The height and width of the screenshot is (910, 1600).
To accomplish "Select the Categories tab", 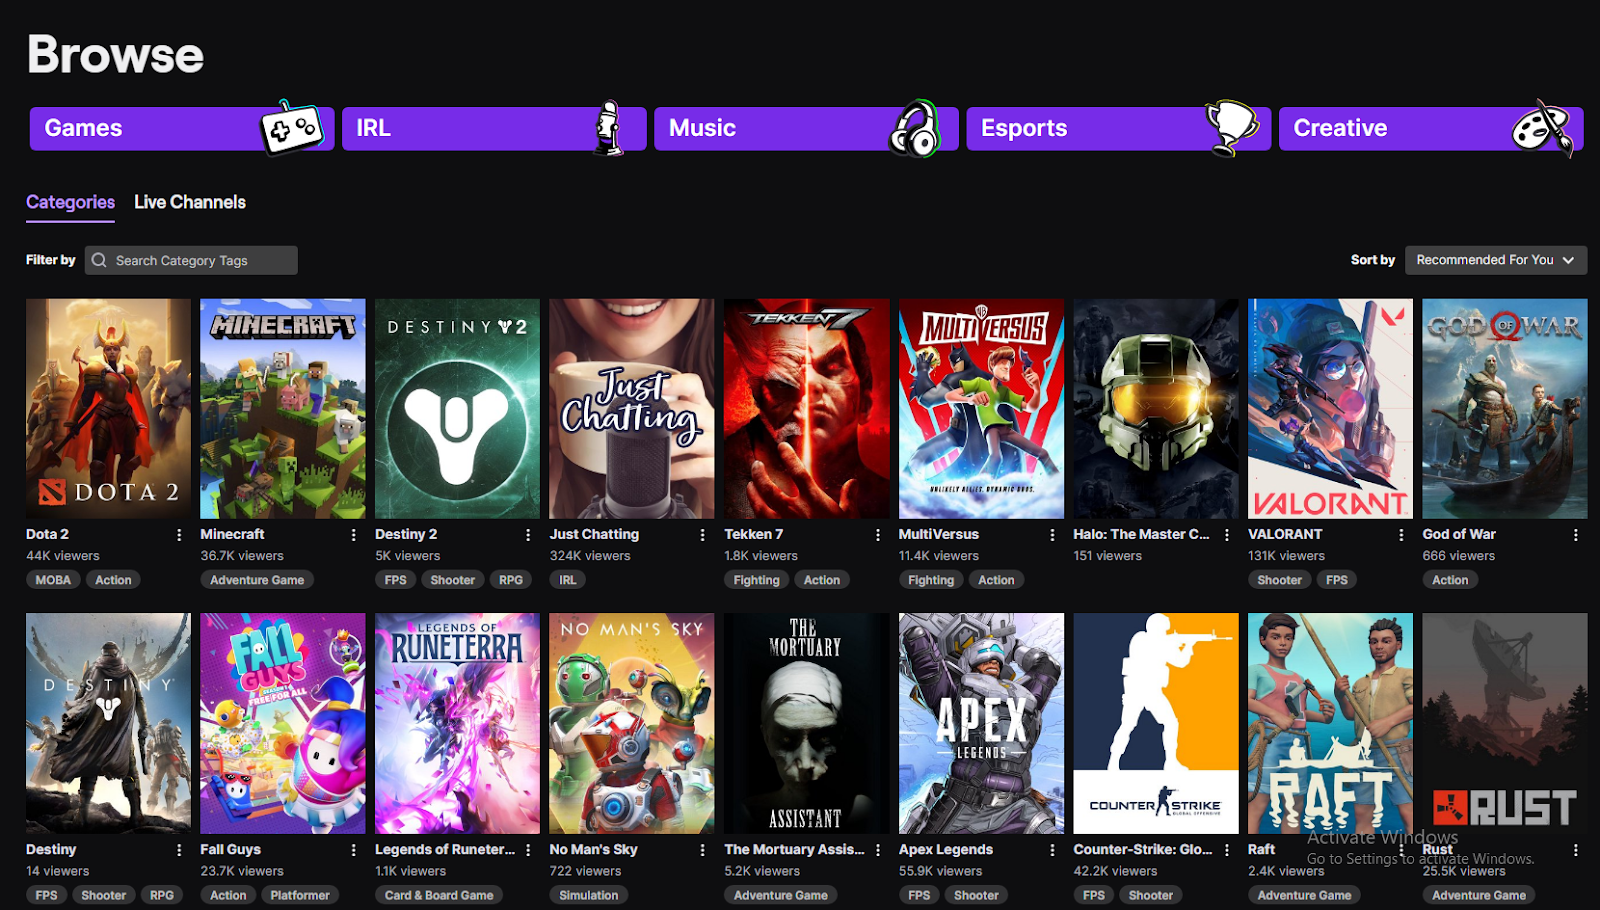I will point(70,202).
